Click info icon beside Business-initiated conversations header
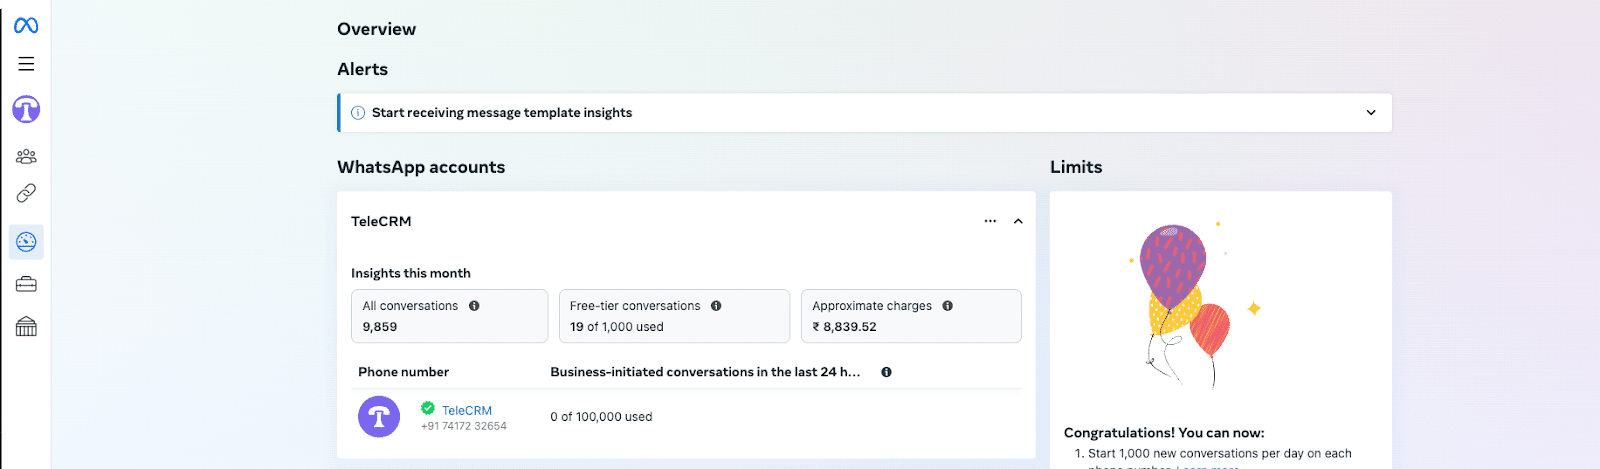This screenshot has width=1600, height=469. (x=886, y=372)
